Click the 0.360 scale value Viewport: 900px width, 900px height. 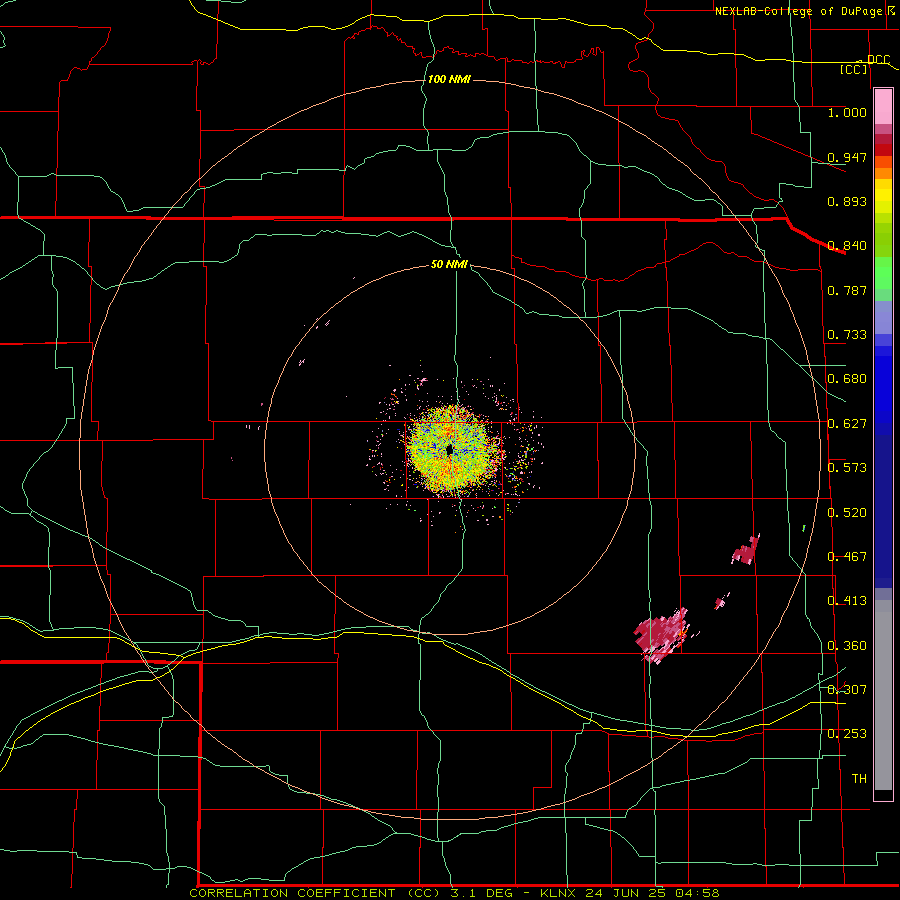[847, 646]
